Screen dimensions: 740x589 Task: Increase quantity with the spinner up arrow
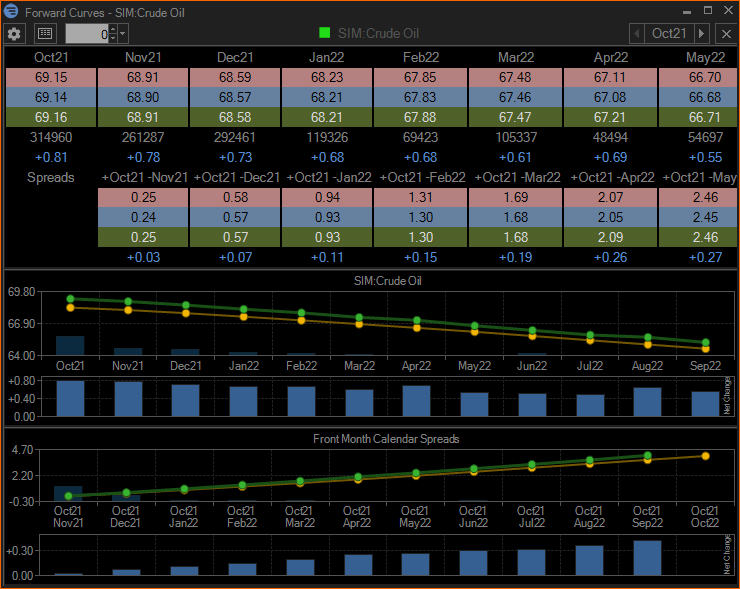111,29
